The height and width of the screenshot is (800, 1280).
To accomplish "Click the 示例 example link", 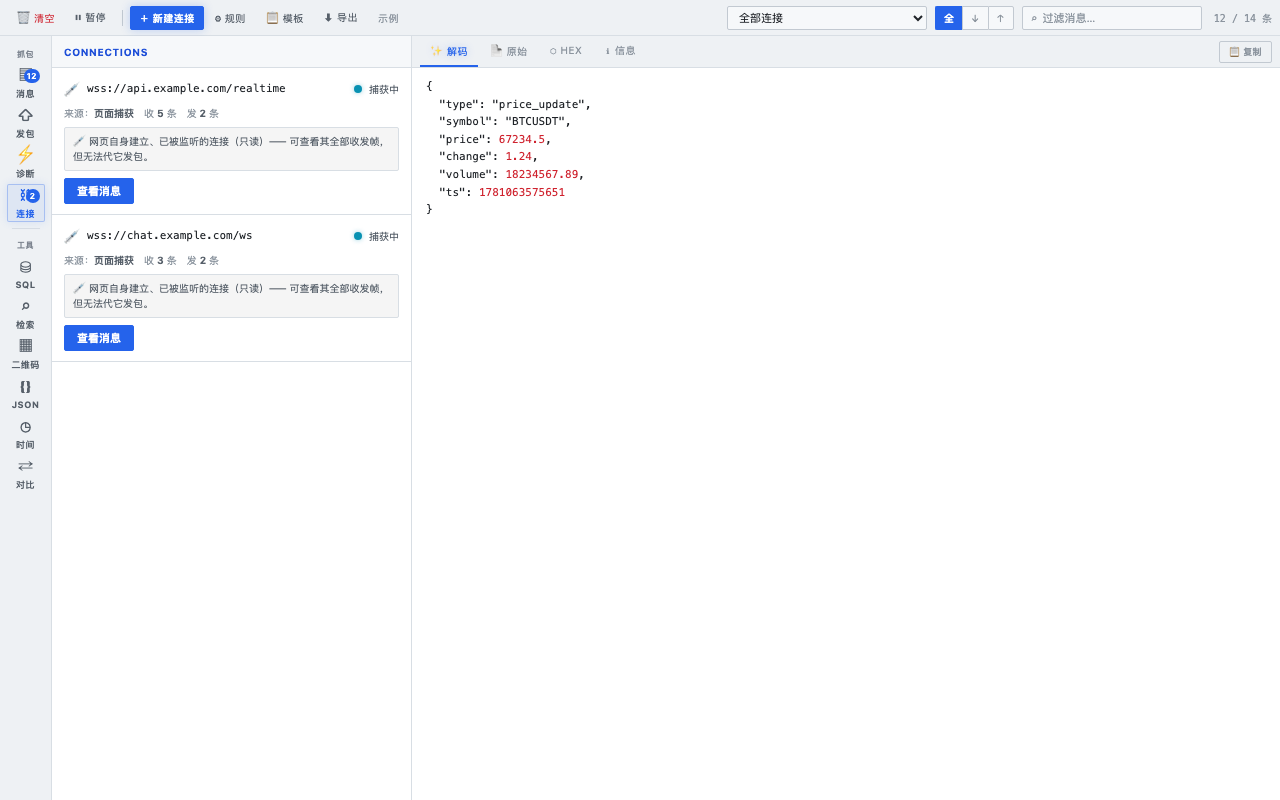I will pyautogui.click(x=388, y=18).
